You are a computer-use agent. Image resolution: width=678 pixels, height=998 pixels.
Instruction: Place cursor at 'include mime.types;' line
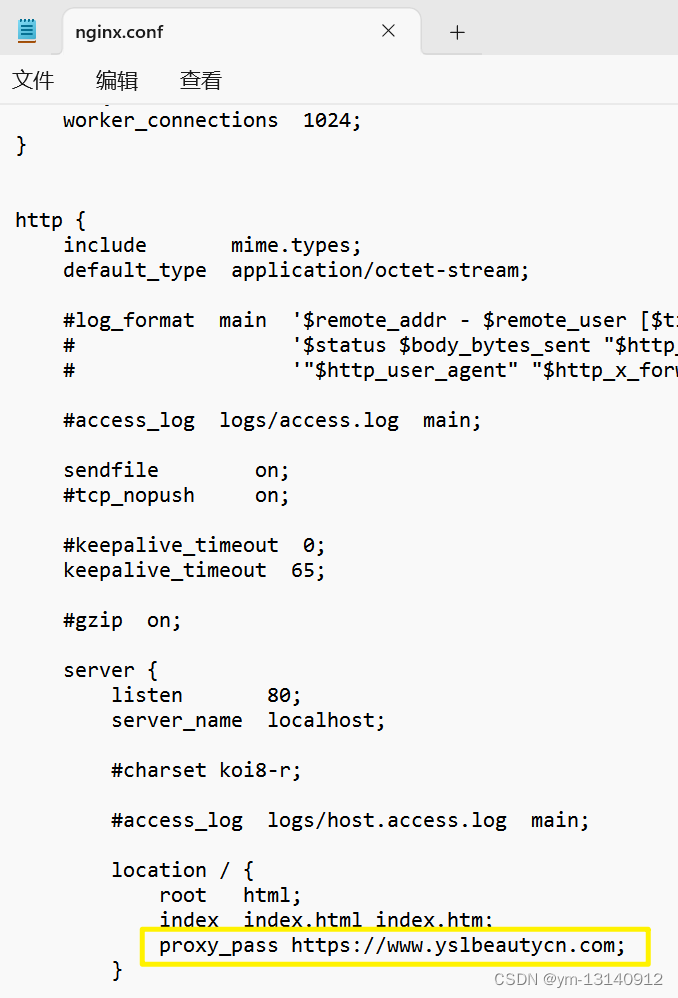(212, 245)
